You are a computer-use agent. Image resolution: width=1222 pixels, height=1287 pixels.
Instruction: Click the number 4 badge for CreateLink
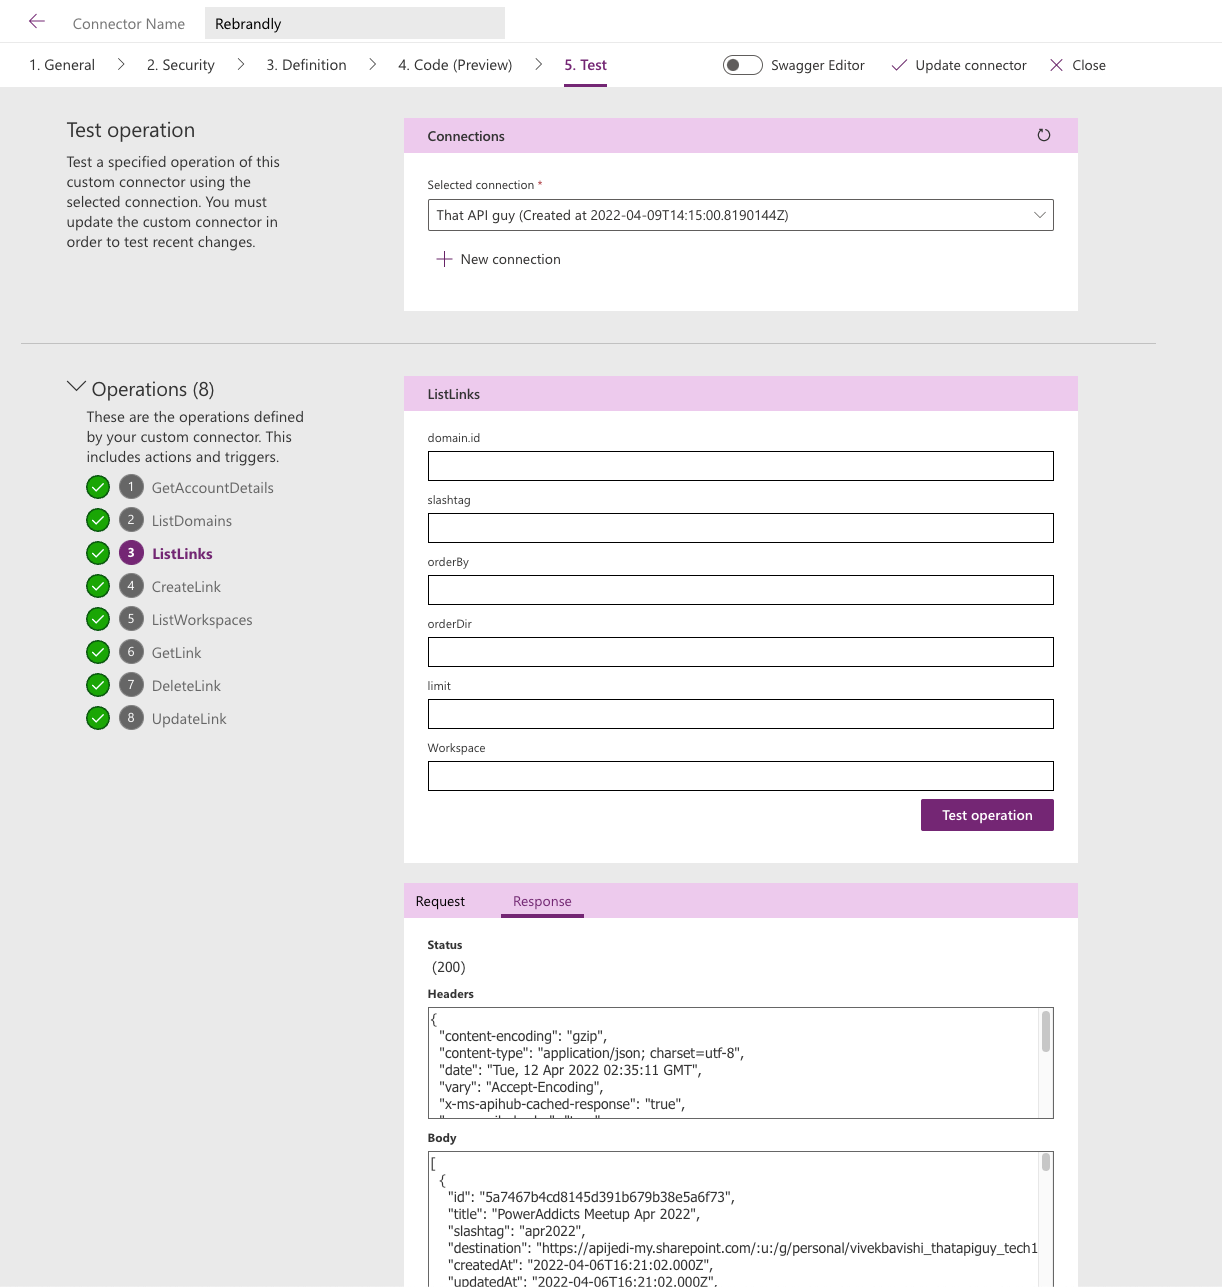click(x=131, y=586)
